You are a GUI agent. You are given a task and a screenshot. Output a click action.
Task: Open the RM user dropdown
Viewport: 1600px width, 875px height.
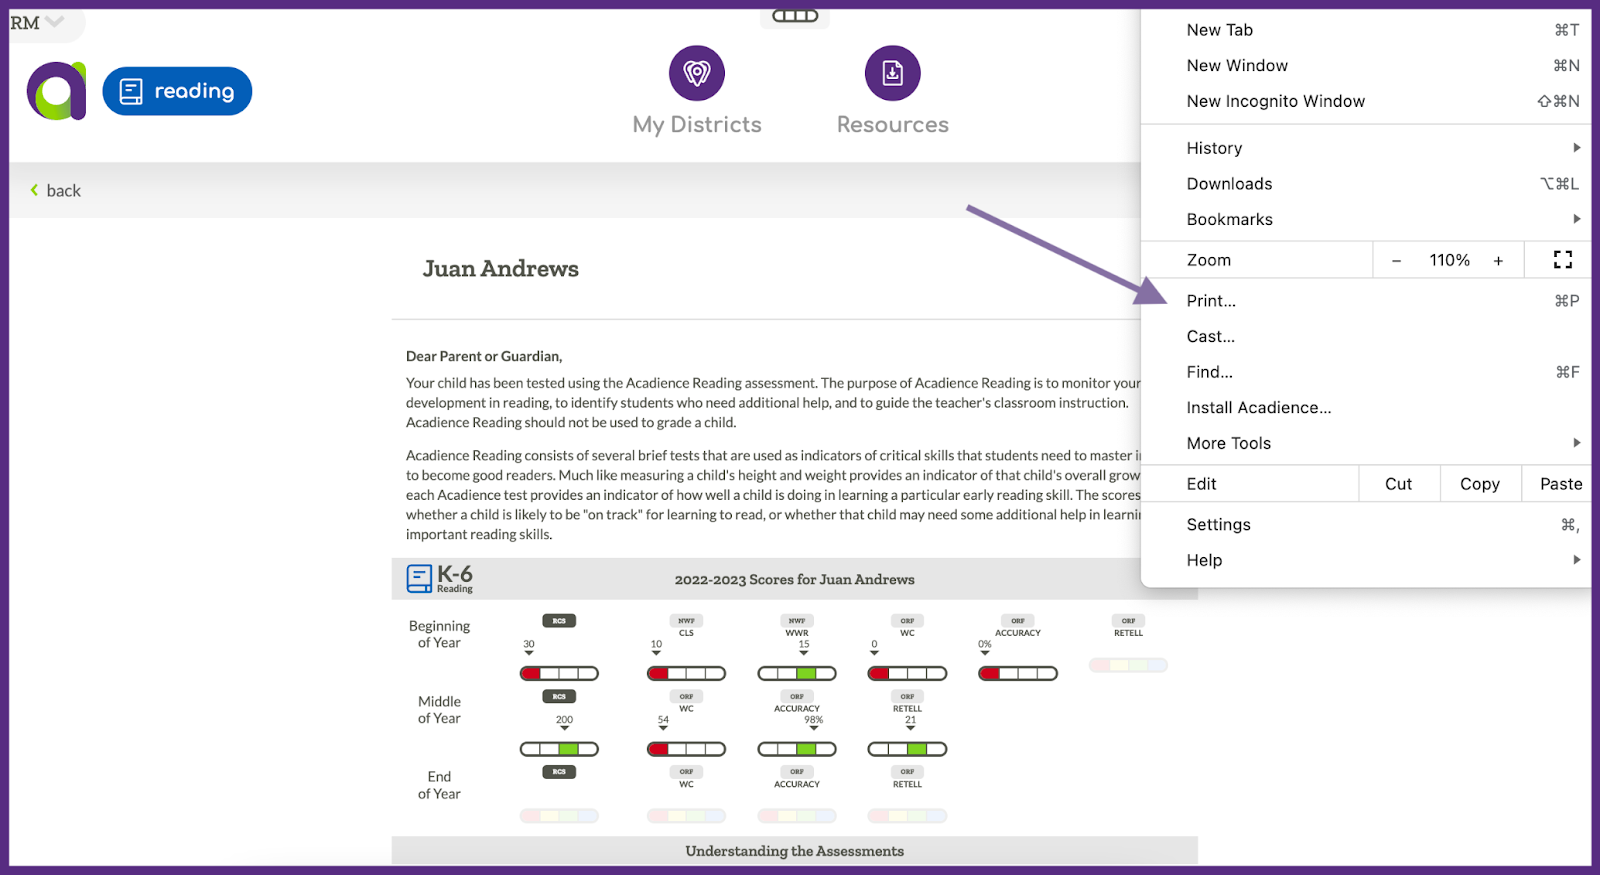coord(38,22)
